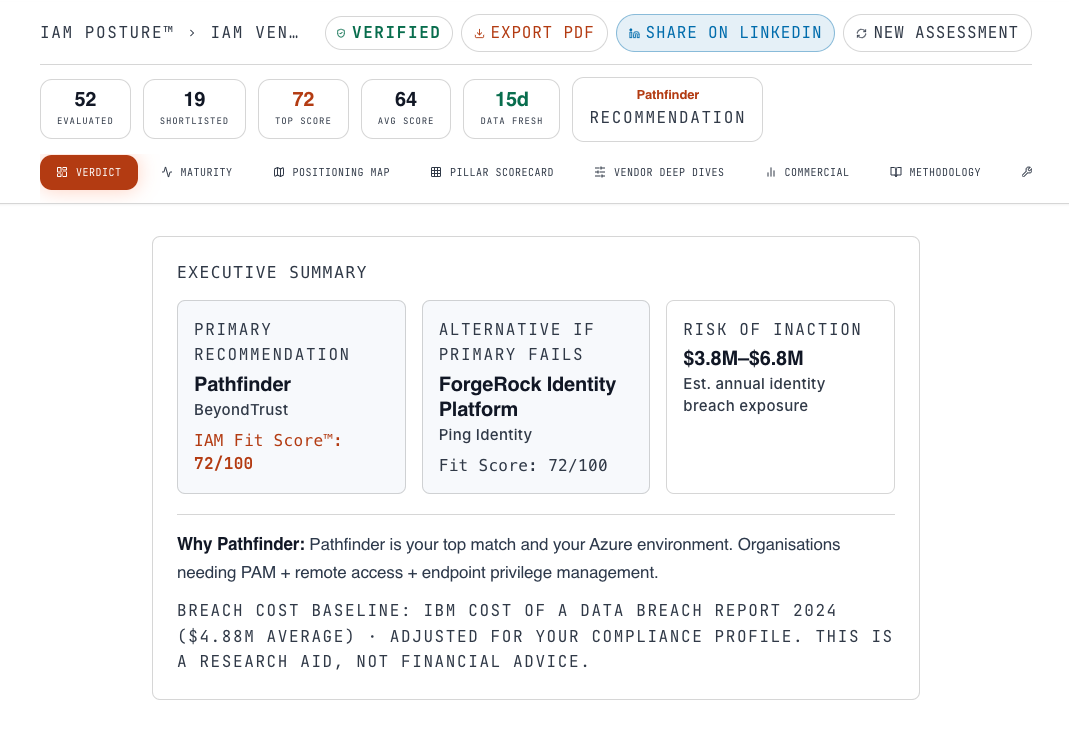Screen dimensions: 1069x741
Task: Switch to the Commercial tab
Action: [808, 172]
